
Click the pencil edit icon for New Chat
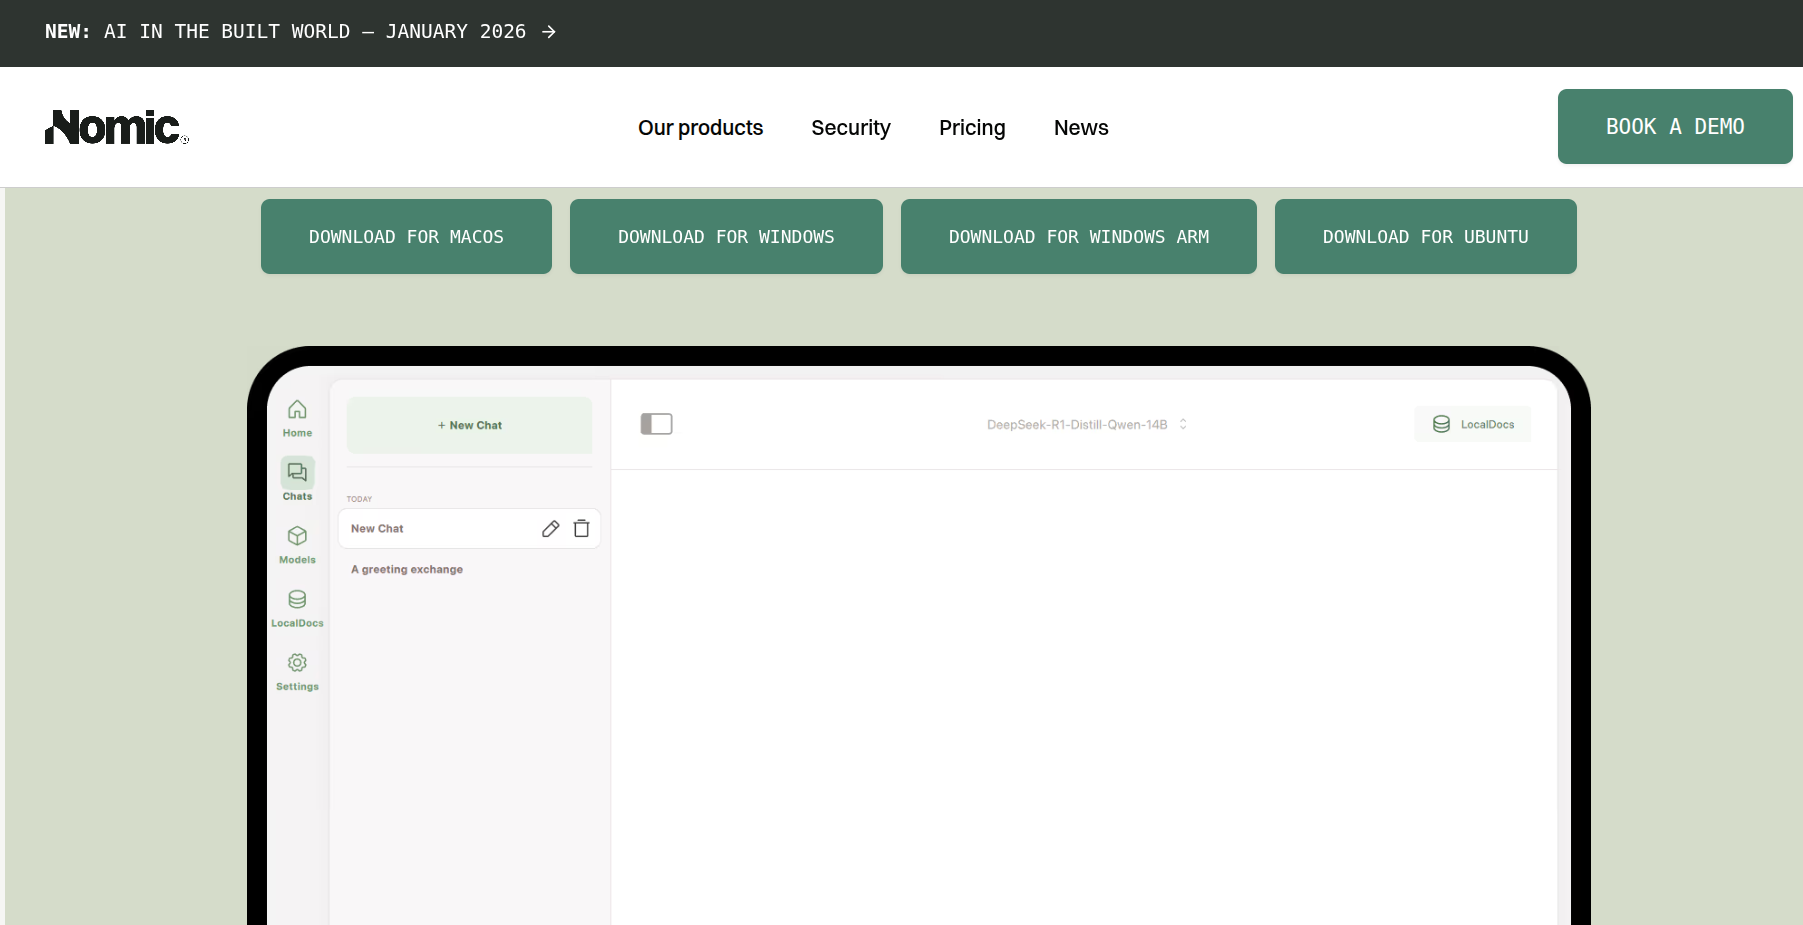pos(550,529)
